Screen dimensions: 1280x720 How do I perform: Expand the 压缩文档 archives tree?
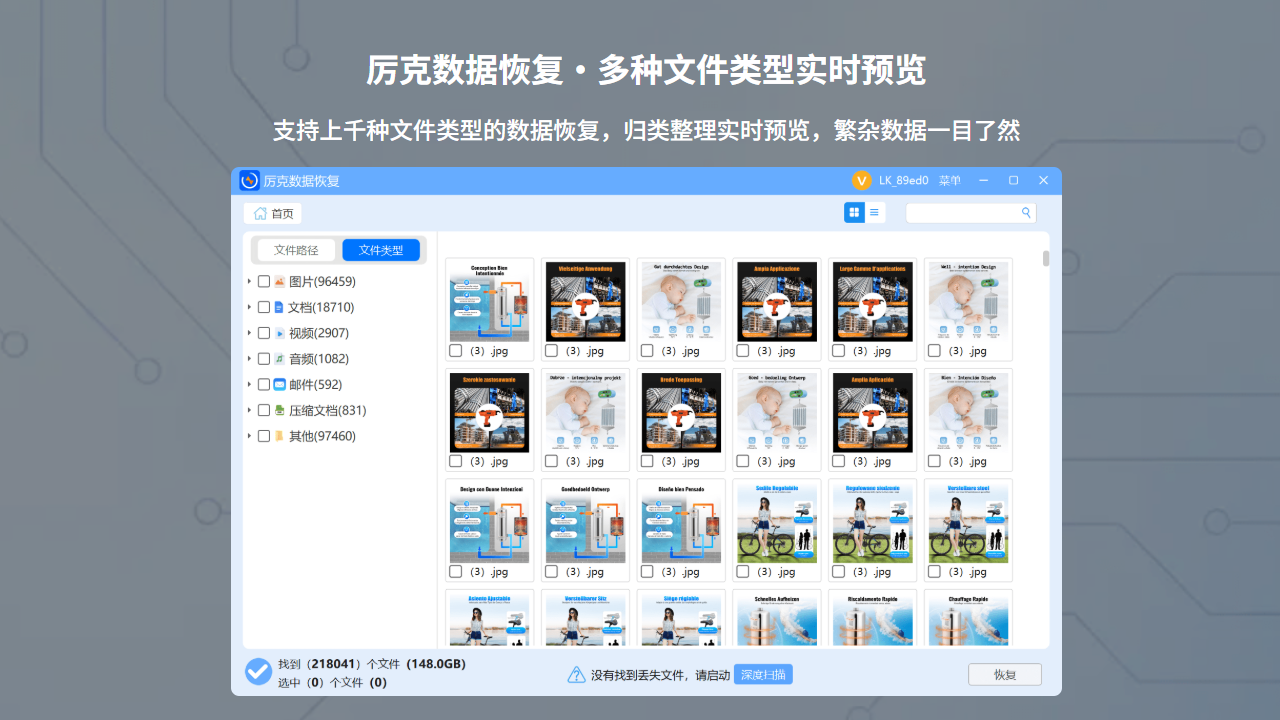point(248,410)
